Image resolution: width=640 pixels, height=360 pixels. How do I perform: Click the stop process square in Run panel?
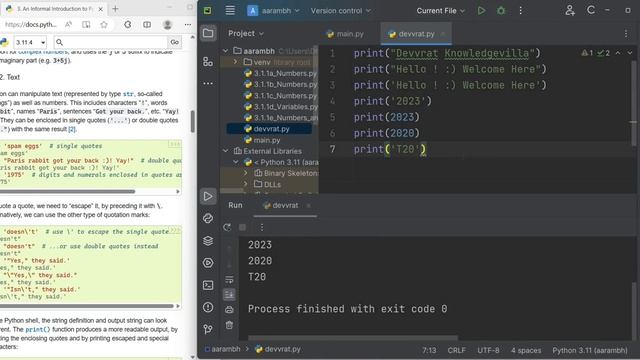point(242,227)
